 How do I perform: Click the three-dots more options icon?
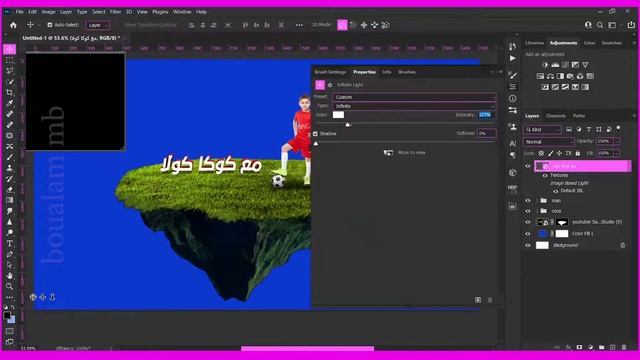point(299,25)
